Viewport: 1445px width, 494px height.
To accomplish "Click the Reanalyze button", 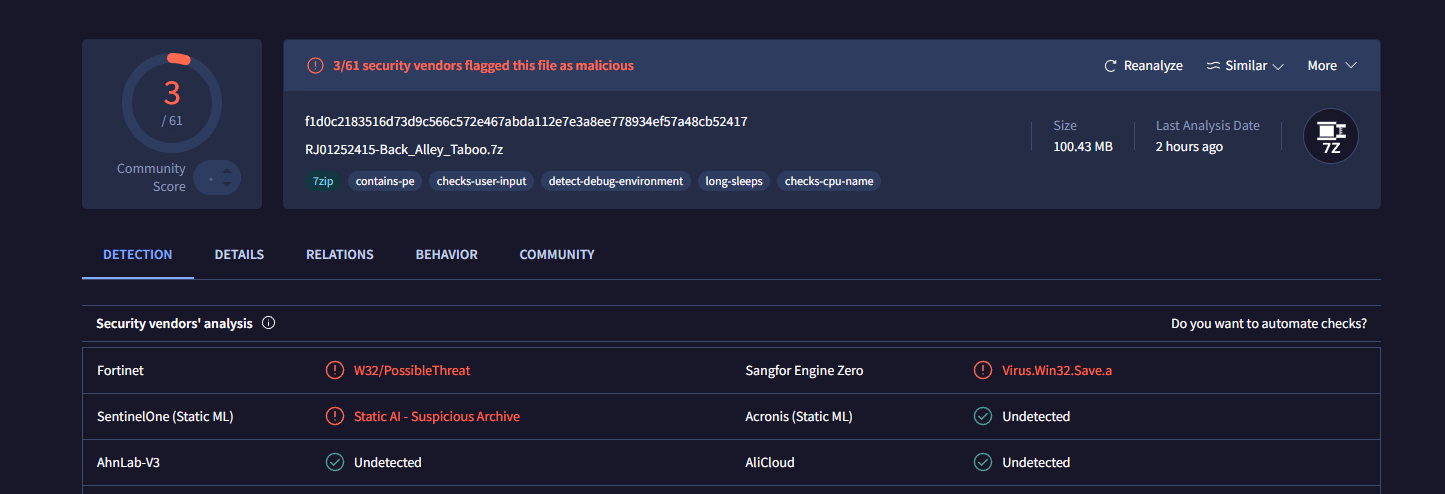I will pyautogui.click(x=1143, y=65).
